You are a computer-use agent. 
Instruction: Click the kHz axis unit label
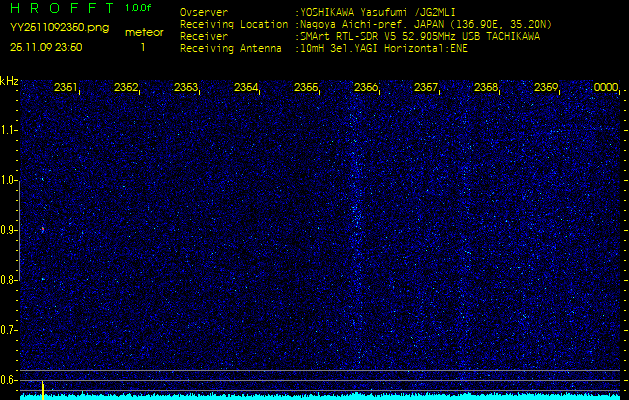(9, 81)
